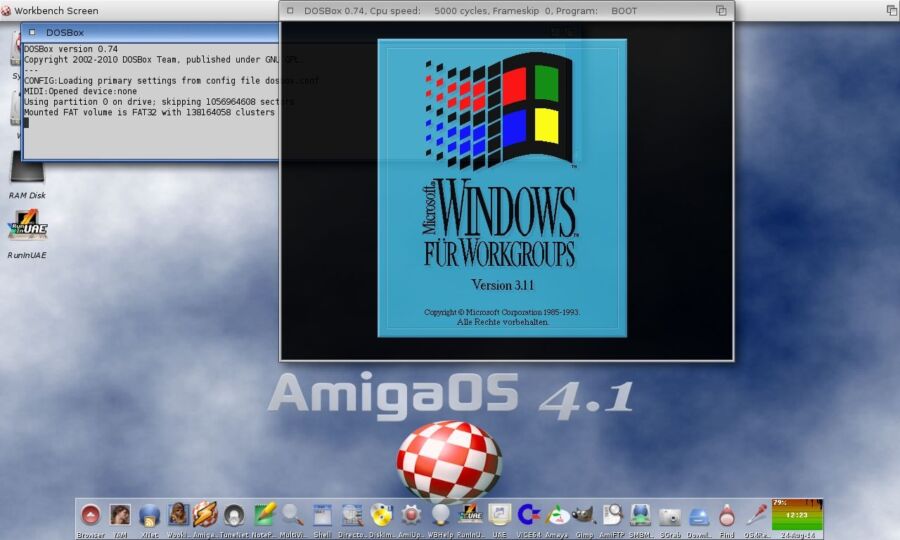Open the SMBMounter dock icon

click(x=641, y=515)
